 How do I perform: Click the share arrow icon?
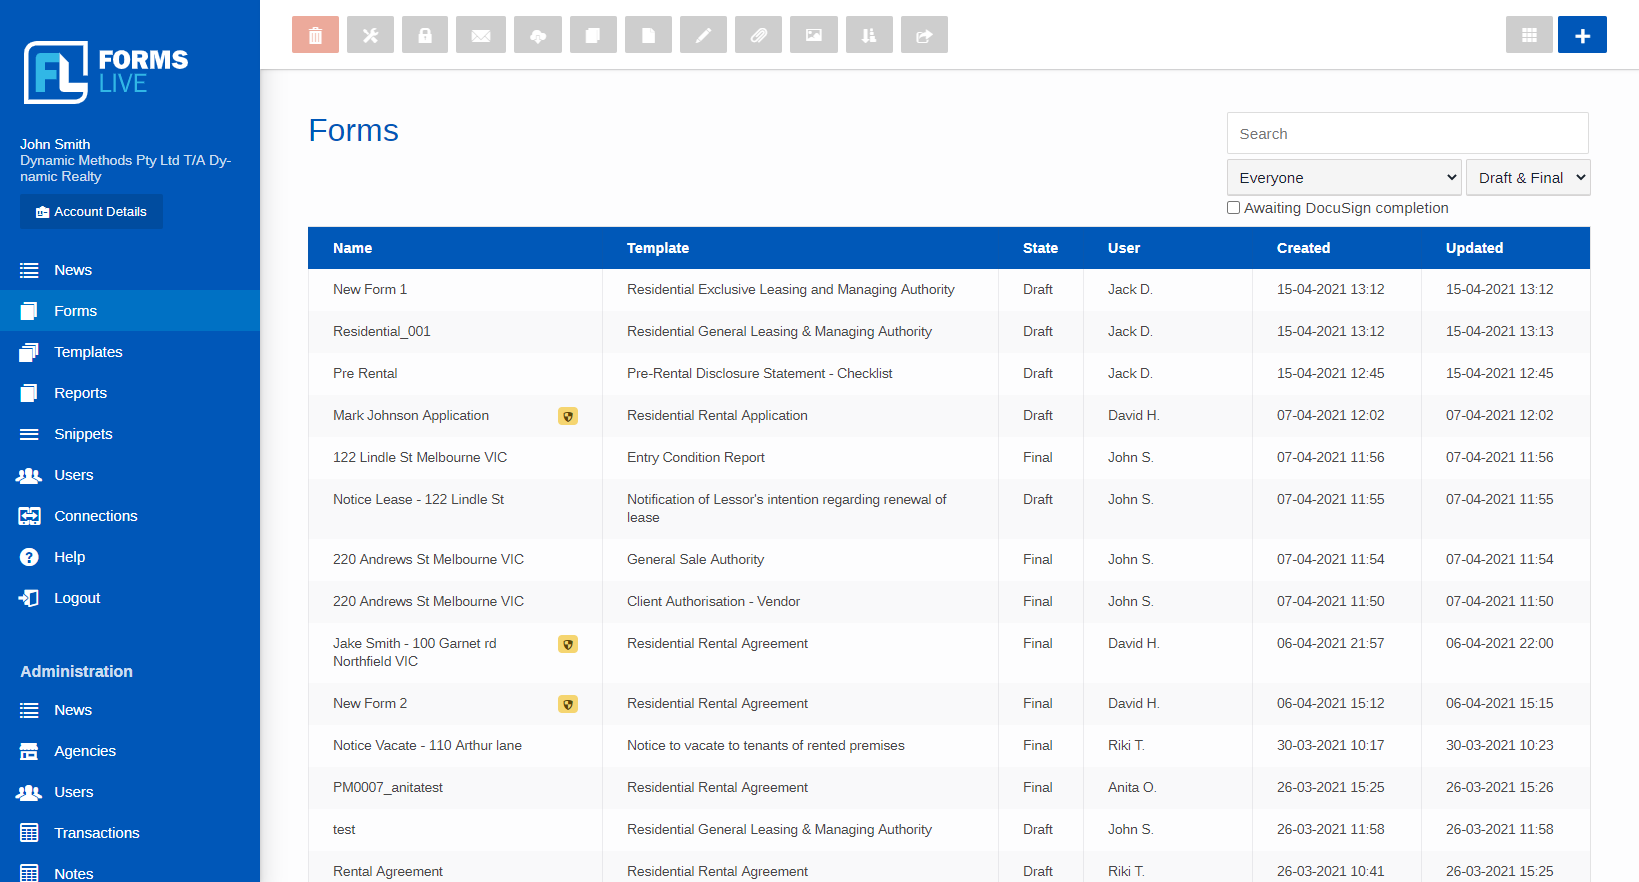pos(924,35)
